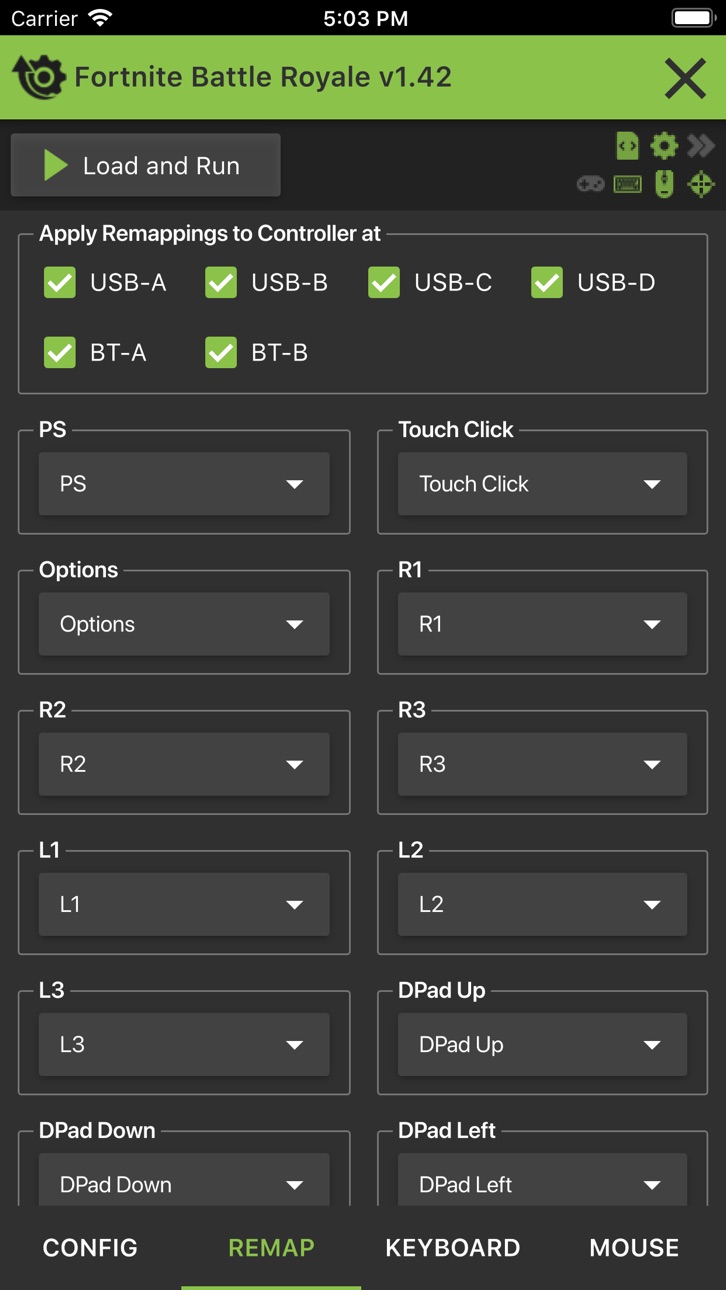Screen dimensions: 726x1290
Task: Close the Fortnite Battle Royale script
Action: coord(685,78)
